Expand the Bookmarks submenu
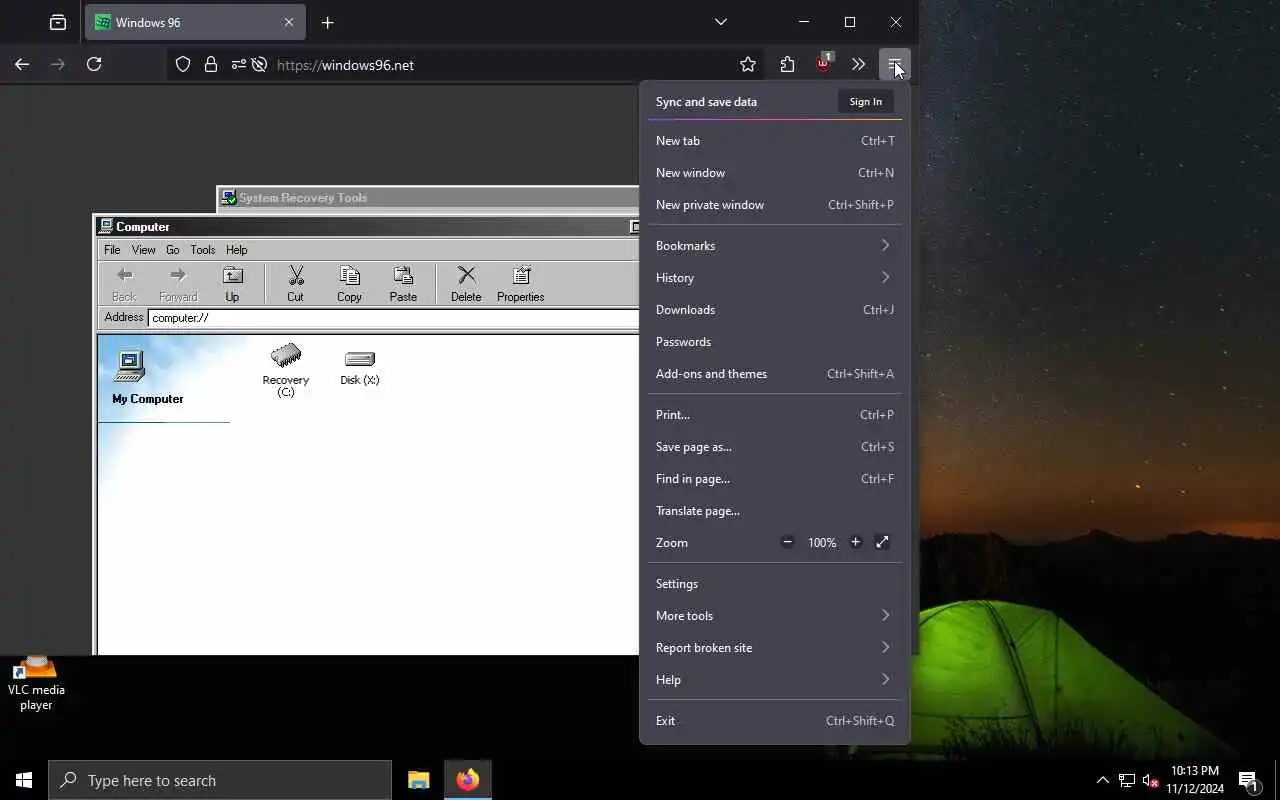This screenshot has width=1280, height=800. click(774, 245)
